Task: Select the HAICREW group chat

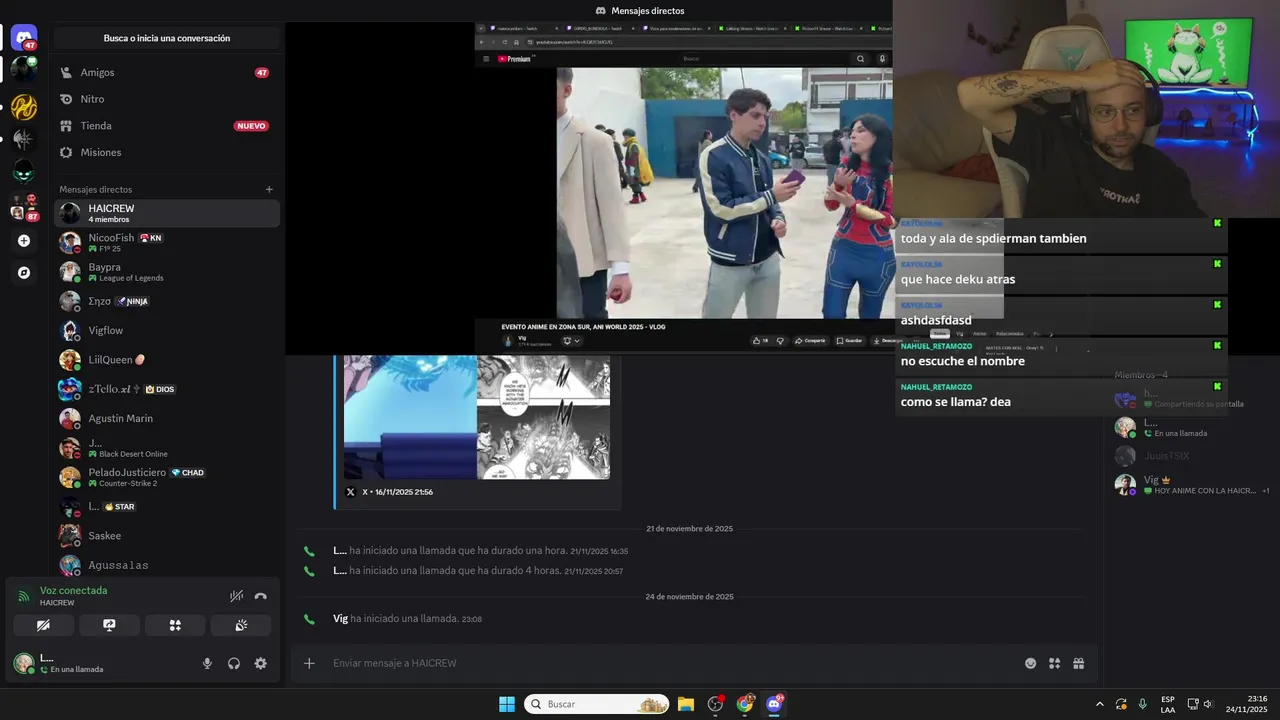Action: pyautogui.click(x=167, y=213)
